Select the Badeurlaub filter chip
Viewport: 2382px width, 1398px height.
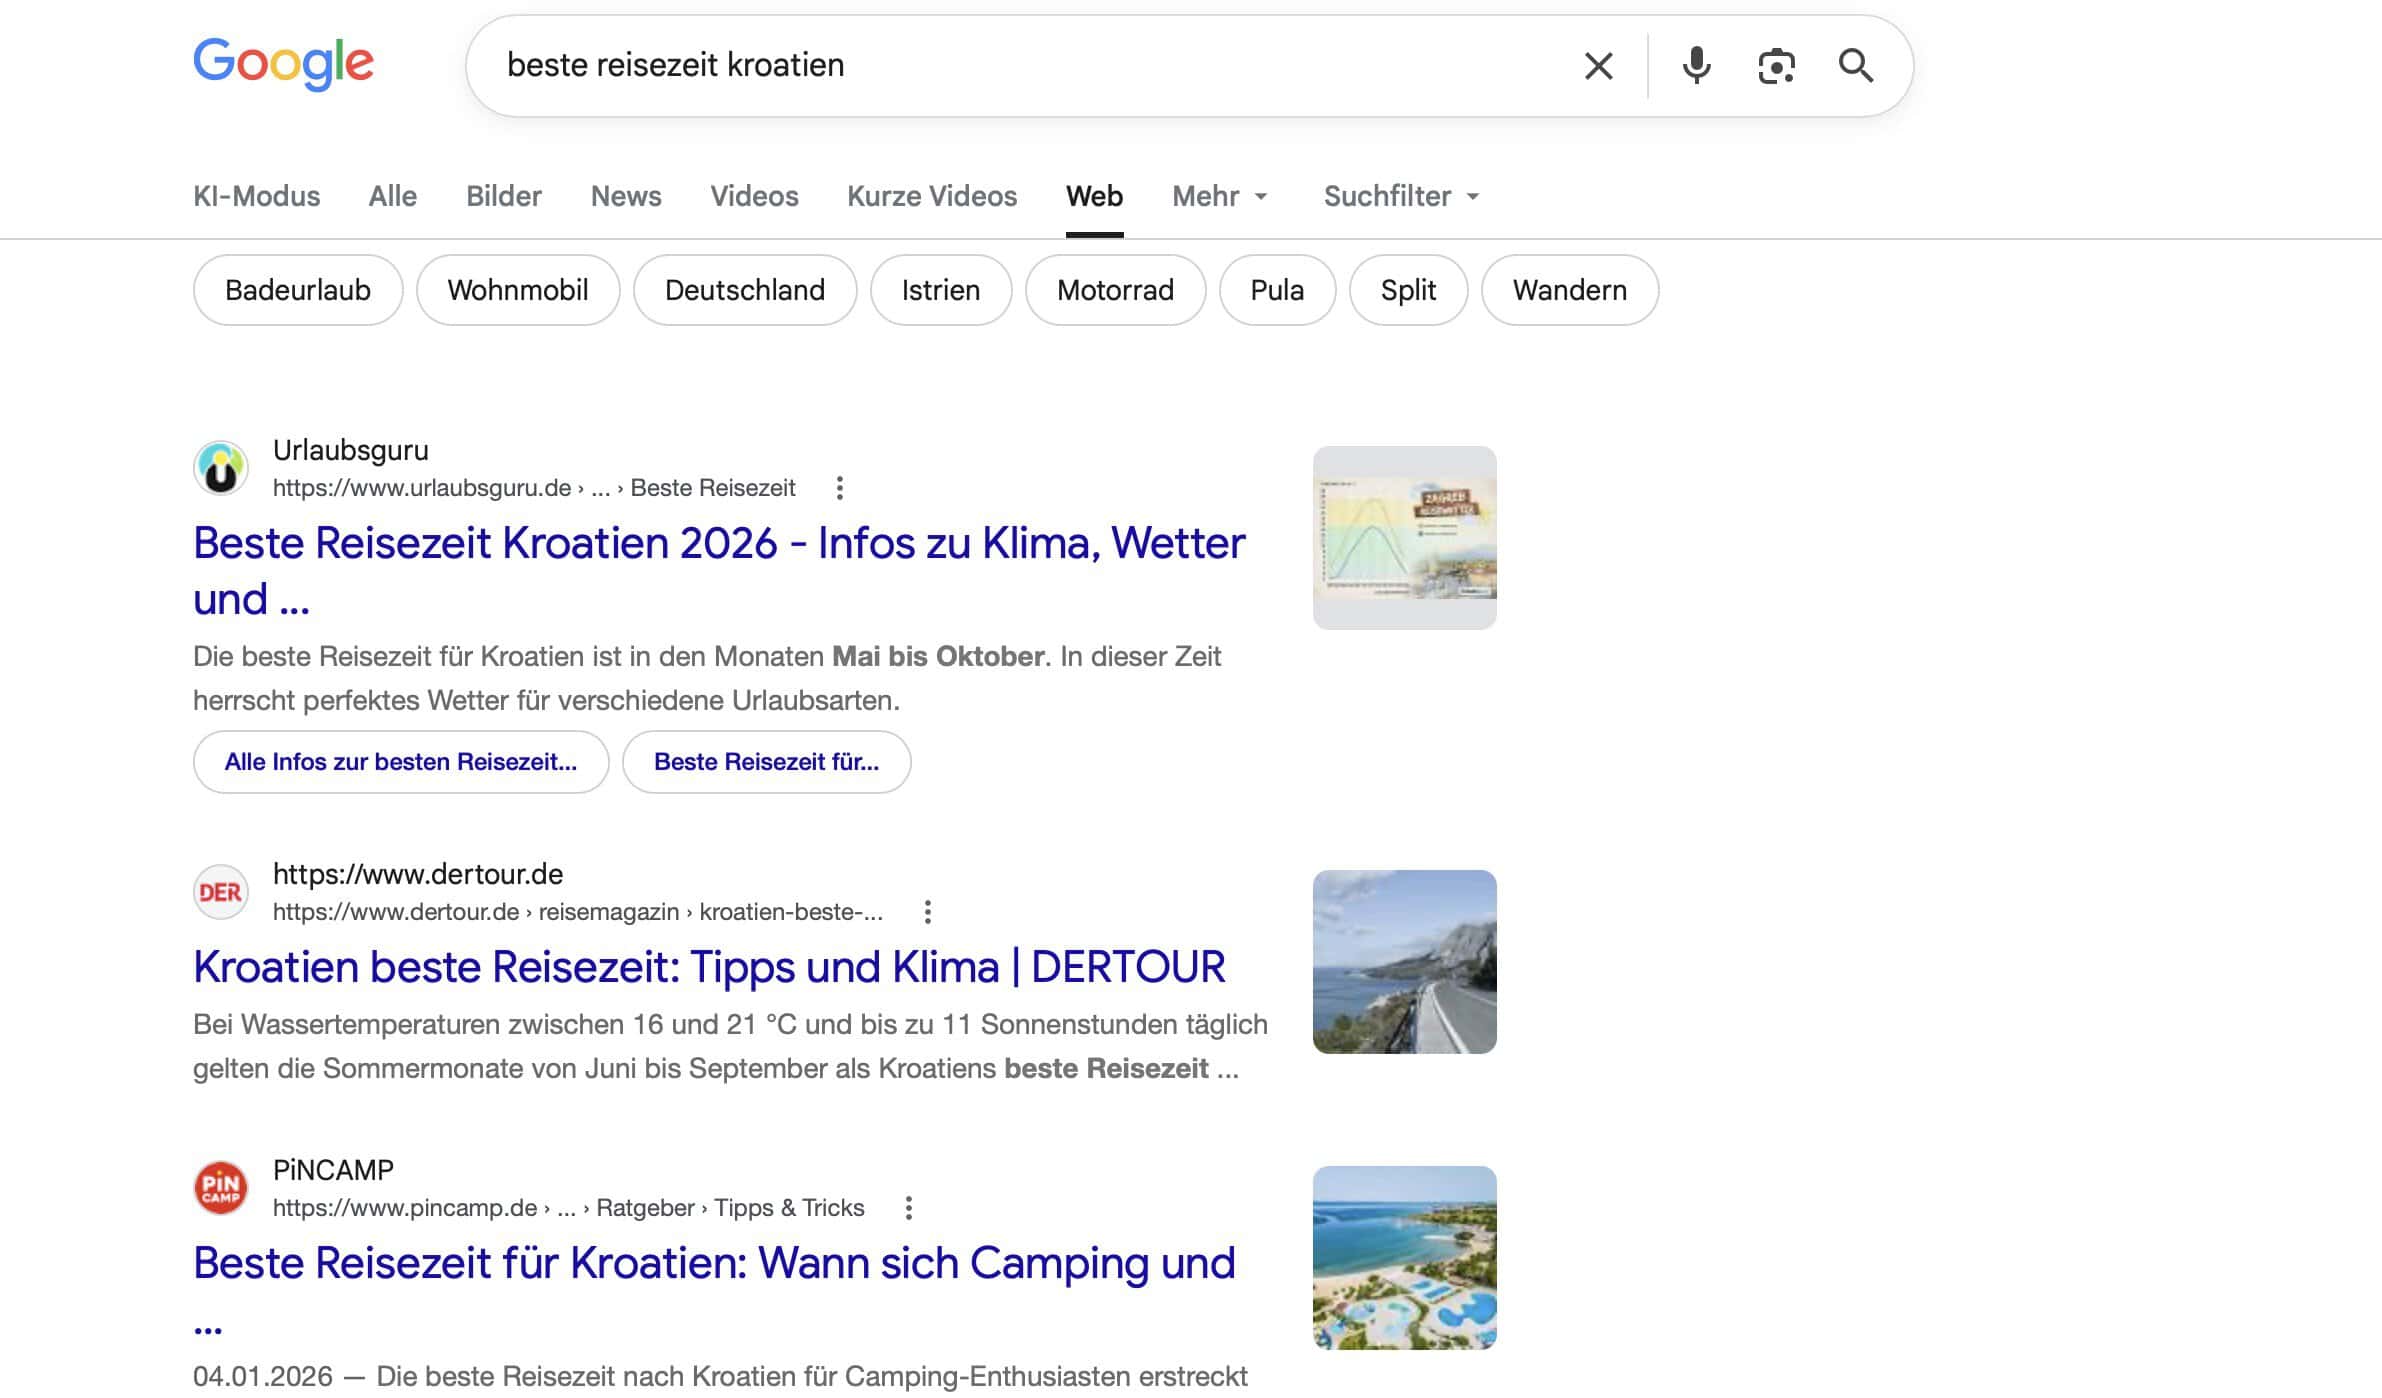[298, 290]
